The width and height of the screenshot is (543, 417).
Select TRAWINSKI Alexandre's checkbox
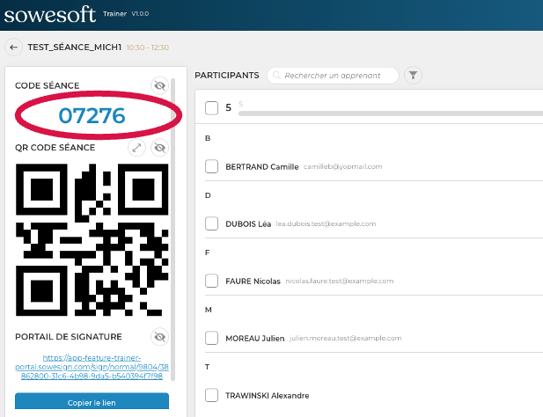point(211,395)
